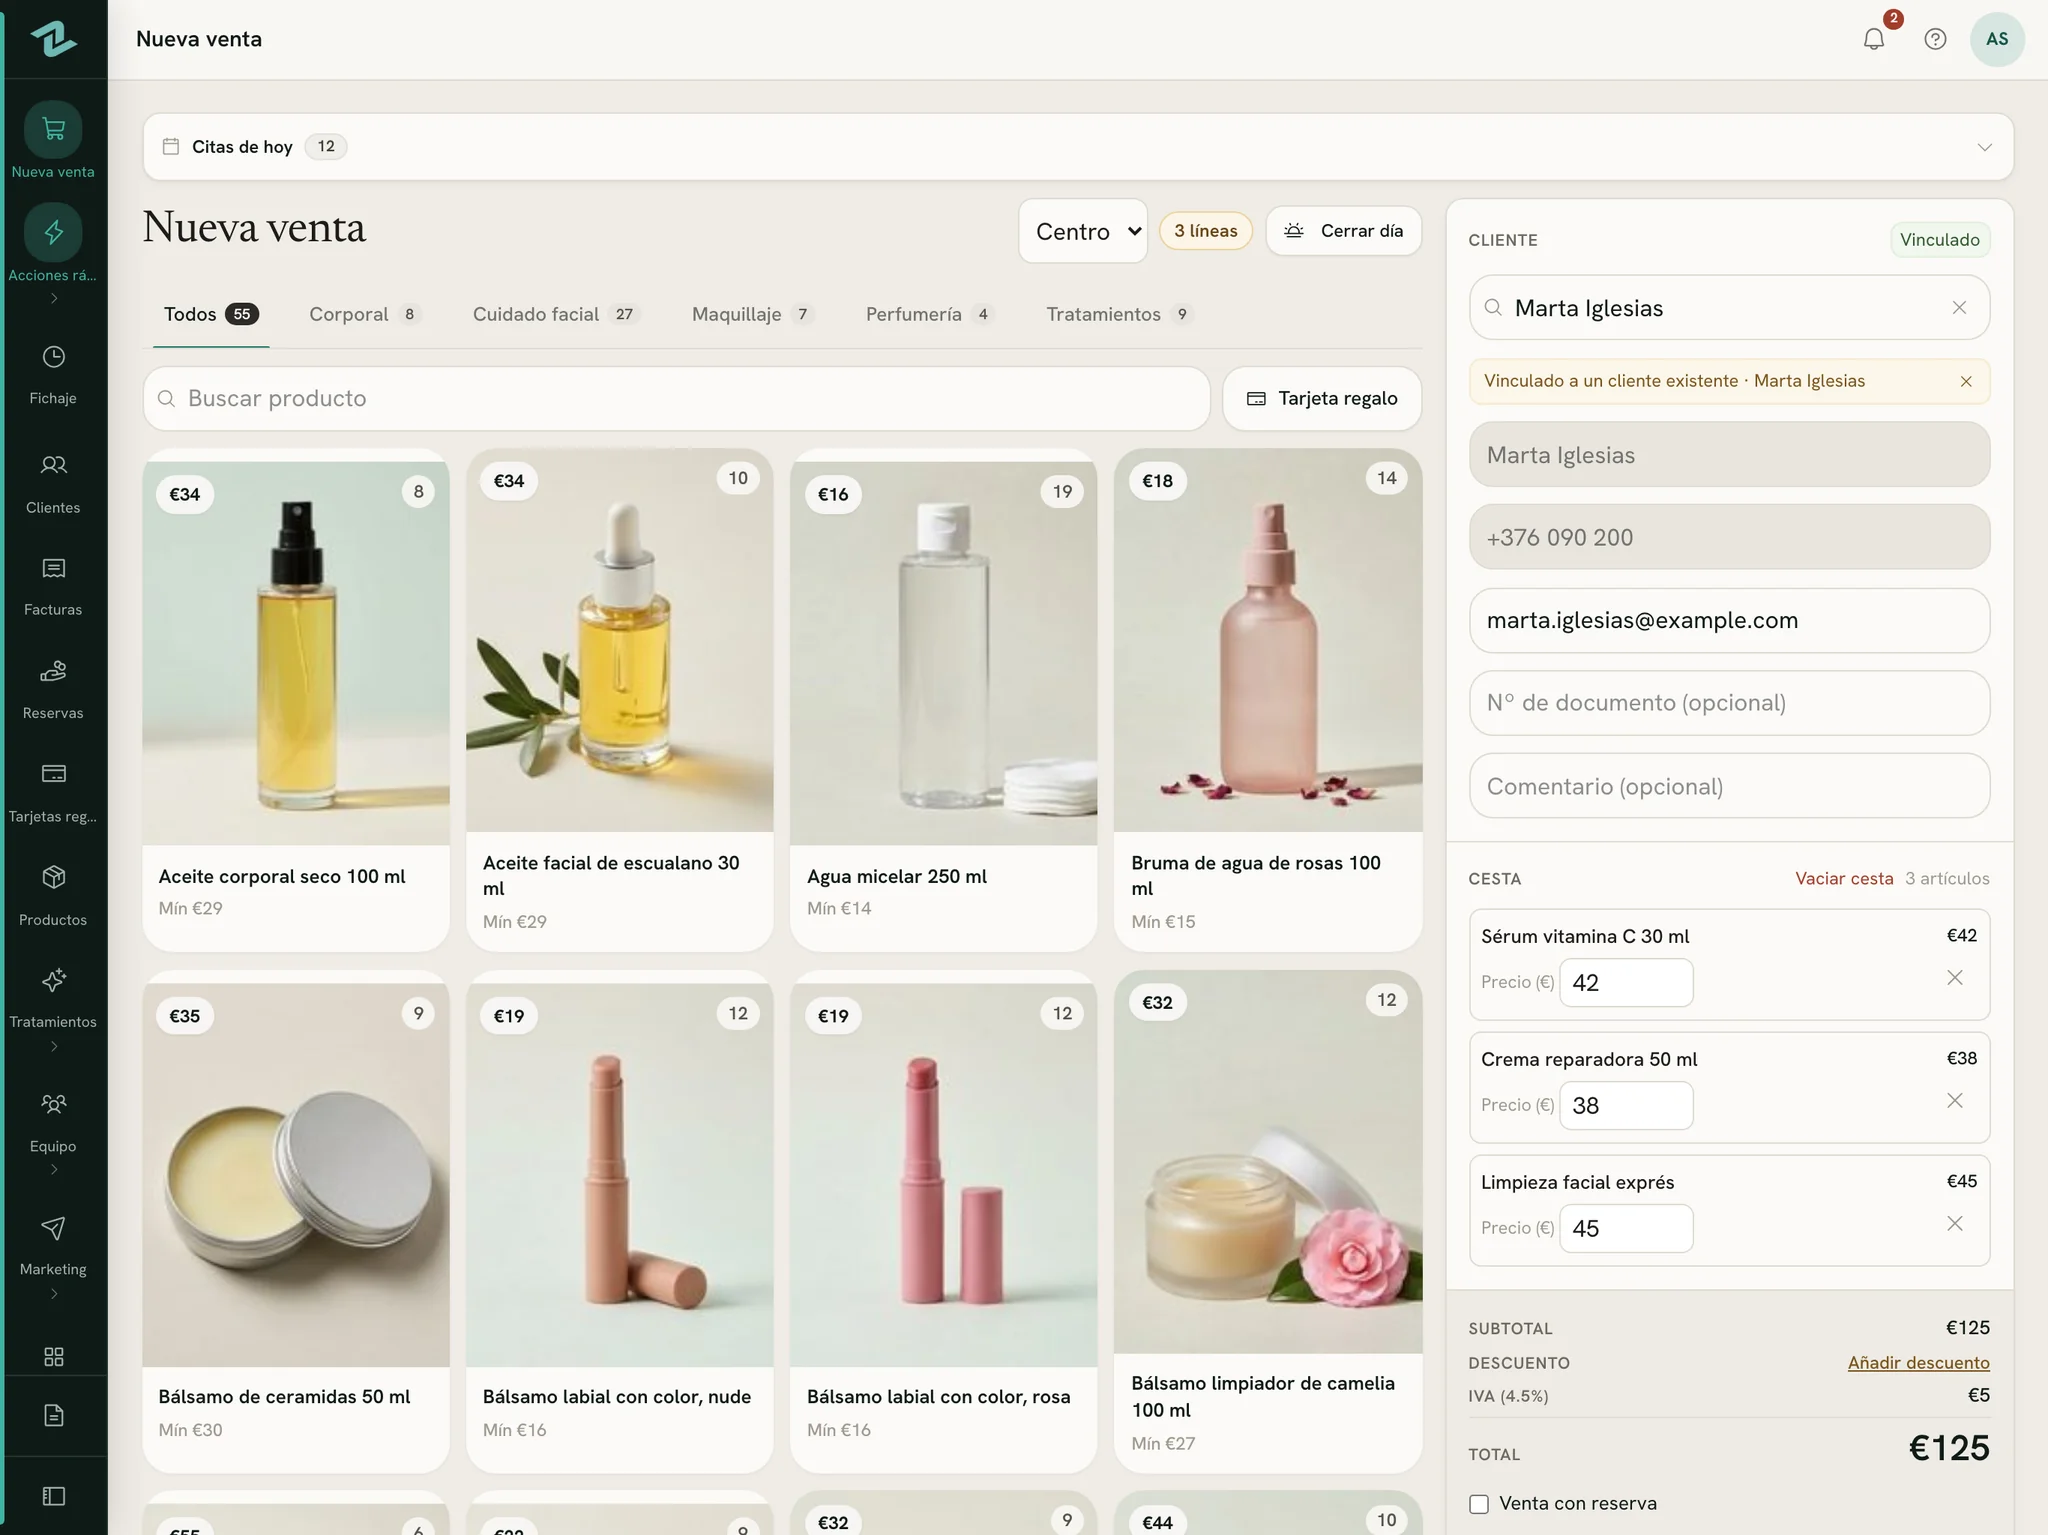Viewport: 2048px width, 1535px height.
Task: Click the sidebar document icon
Action: [54, 1415]
